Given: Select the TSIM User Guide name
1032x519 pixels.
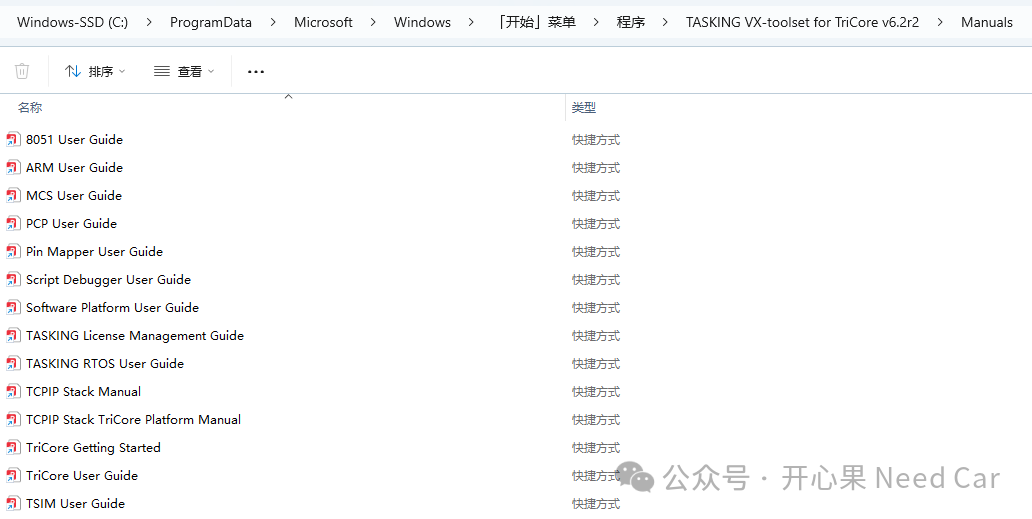Looking at the screenshot, I should (76, 503).
